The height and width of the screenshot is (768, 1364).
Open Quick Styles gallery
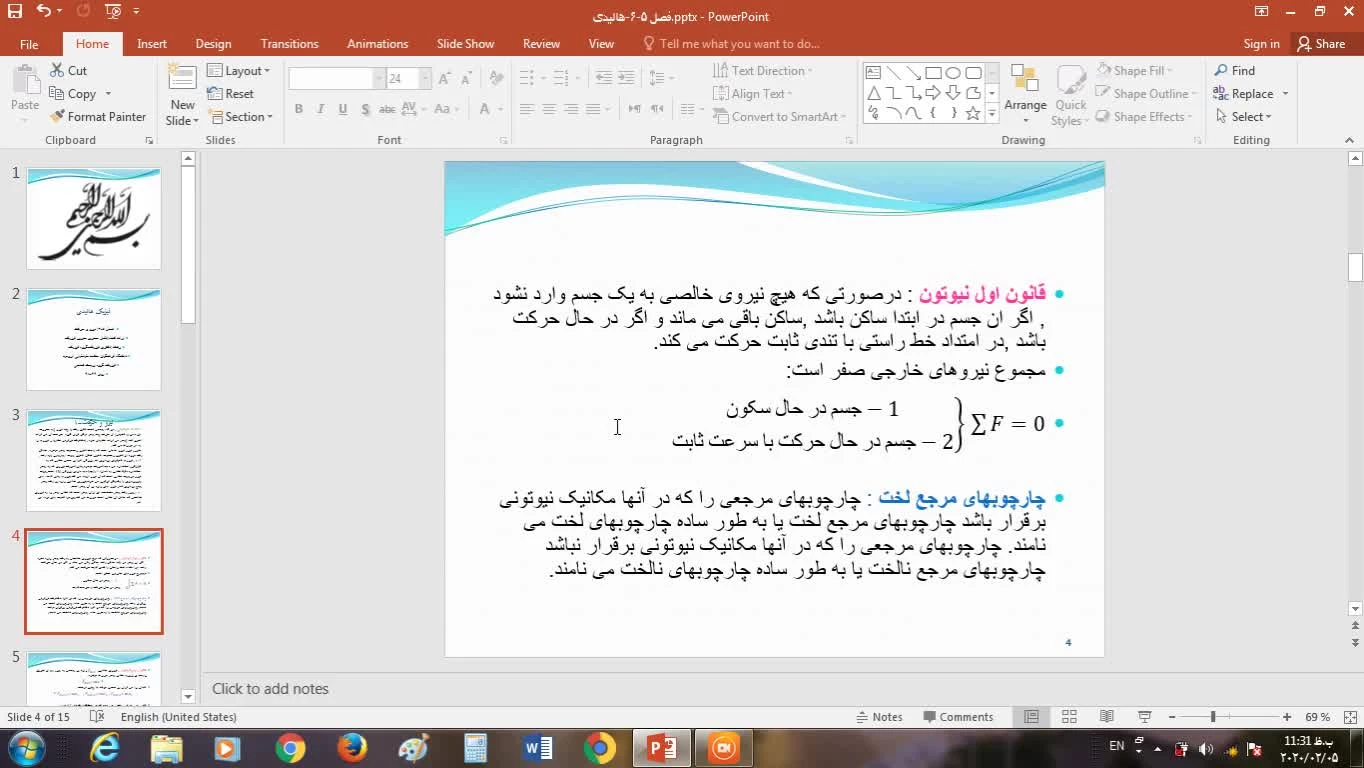click(x=1070, y=96)
